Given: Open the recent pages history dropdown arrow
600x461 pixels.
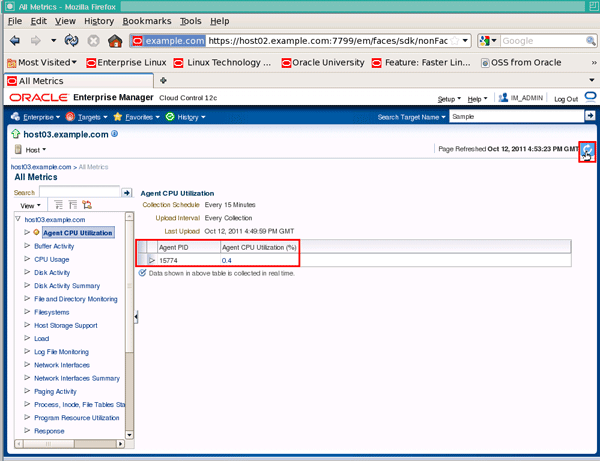Looking at the screenshot, I should [x=53, y=41].
